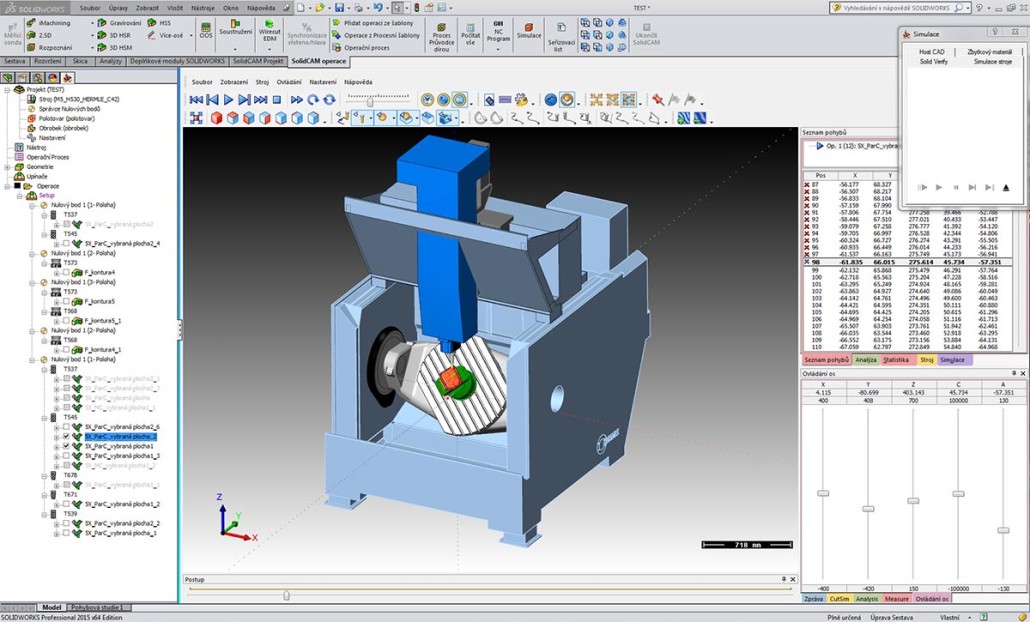
Task: Click the clock icon in simulation toolbar
Action: point(428,100)
